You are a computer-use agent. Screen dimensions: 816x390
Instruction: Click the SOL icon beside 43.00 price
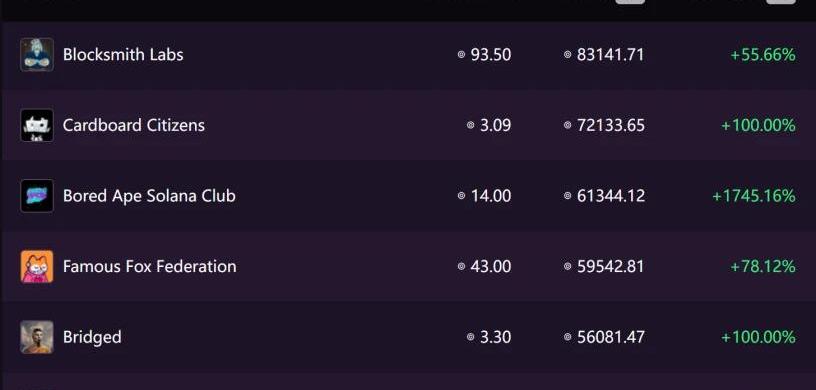coord(461,267)
